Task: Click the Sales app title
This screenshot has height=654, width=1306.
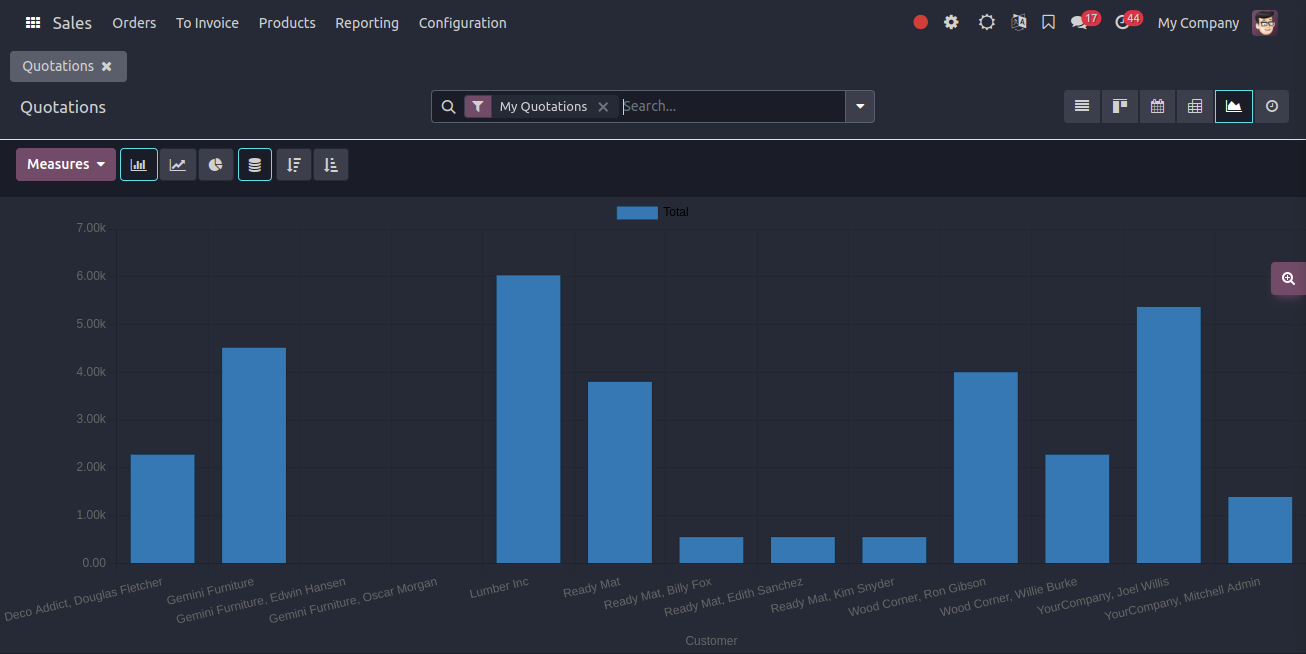Action: tap(72, 22)
